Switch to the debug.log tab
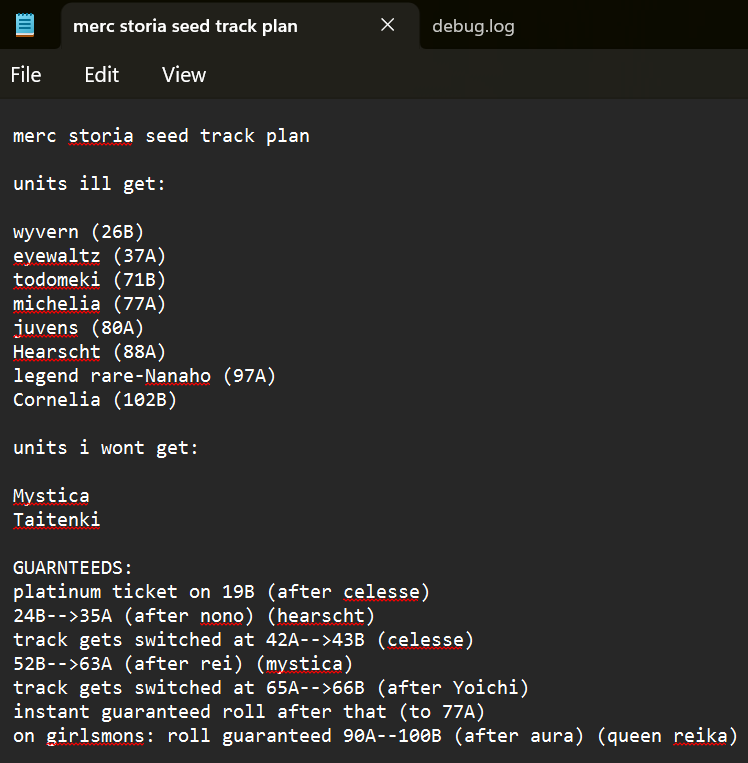This screenshot has width=748, height=763. [x=473, y=26]
